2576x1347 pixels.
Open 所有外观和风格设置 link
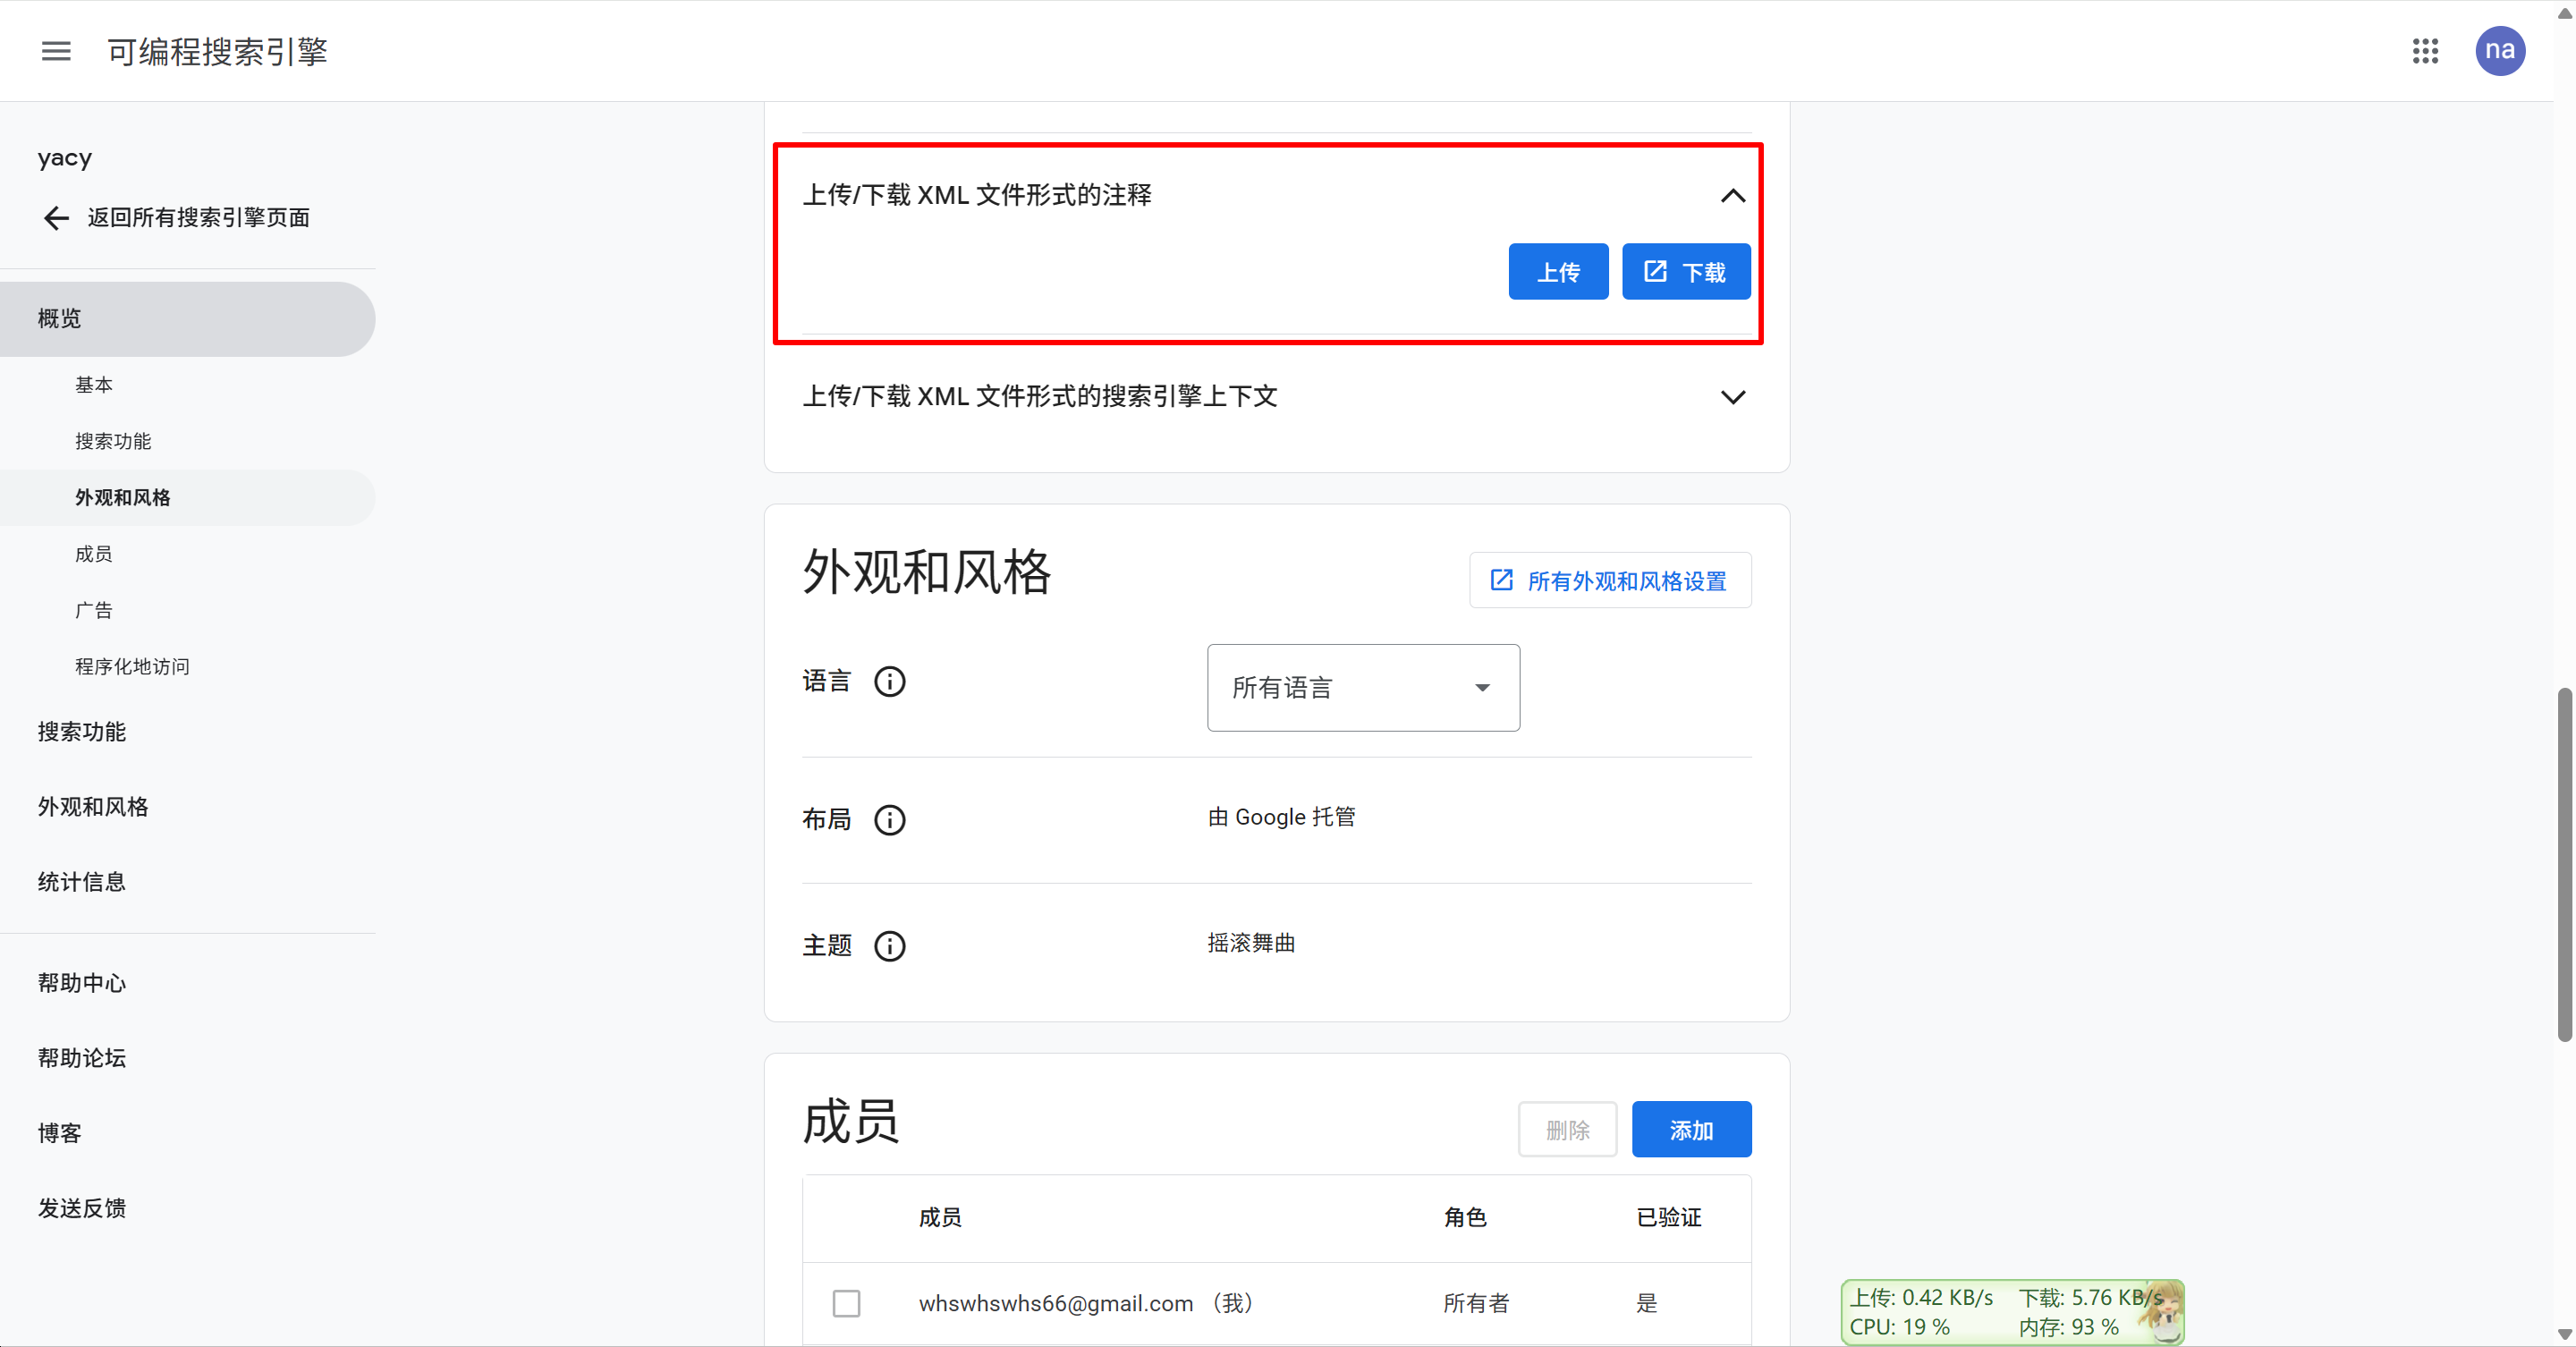pyautogui.click(x=1610, y=581)
